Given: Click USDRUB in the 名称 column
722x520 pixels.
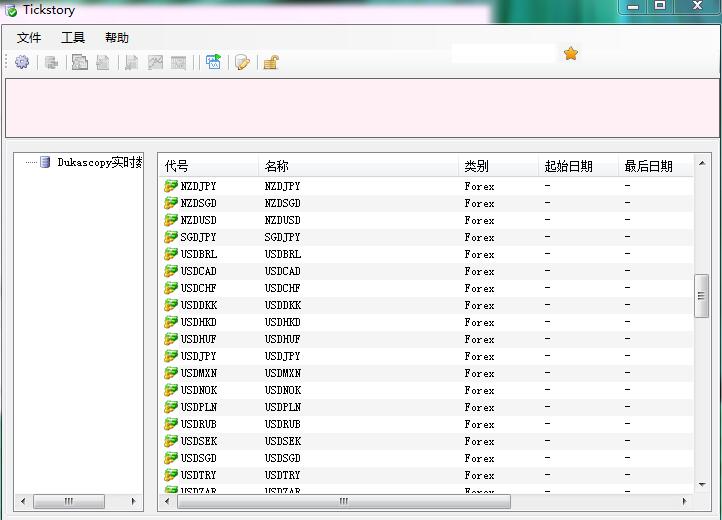Looking at the screenshot, I should coord(282,424).
